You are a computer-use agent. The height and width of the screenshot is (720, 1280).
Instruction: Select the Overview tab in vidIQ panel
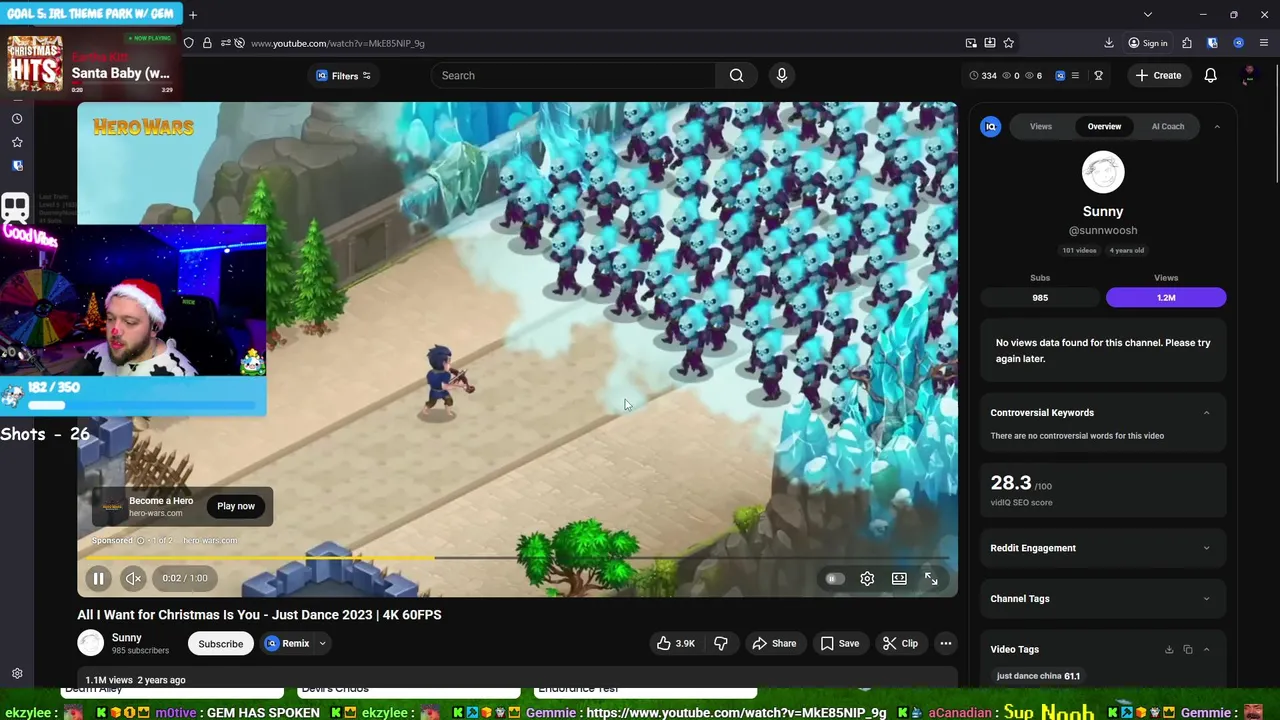[1104, 127]
